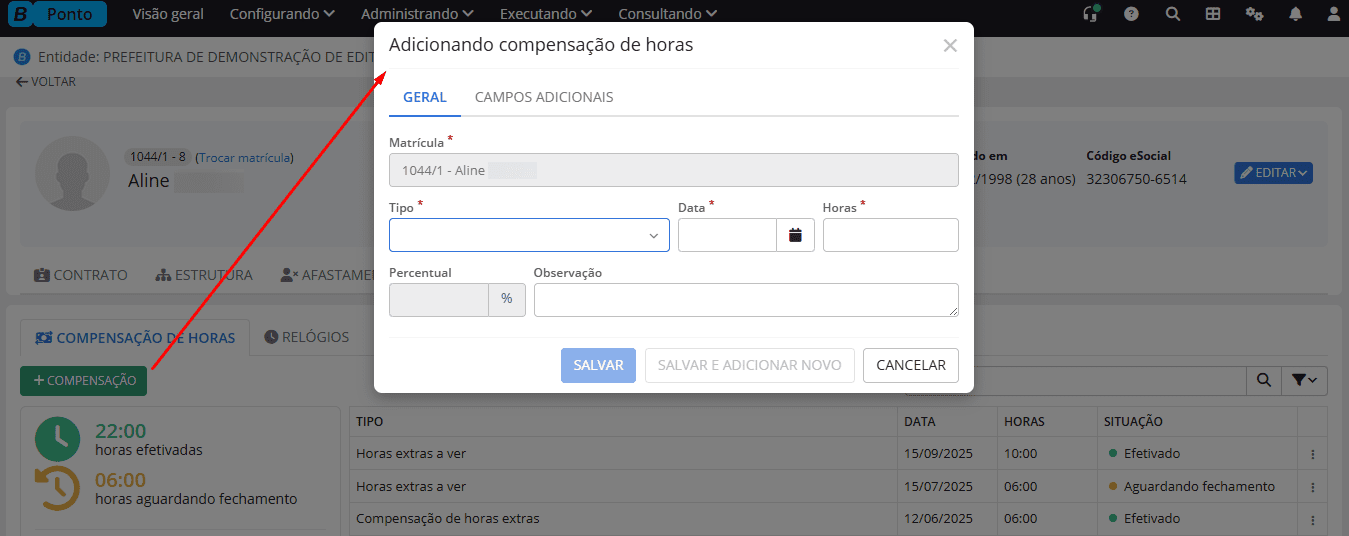Select the RELÓGIOS tab
Viewport: 1349px width, 536px height.
307,337
